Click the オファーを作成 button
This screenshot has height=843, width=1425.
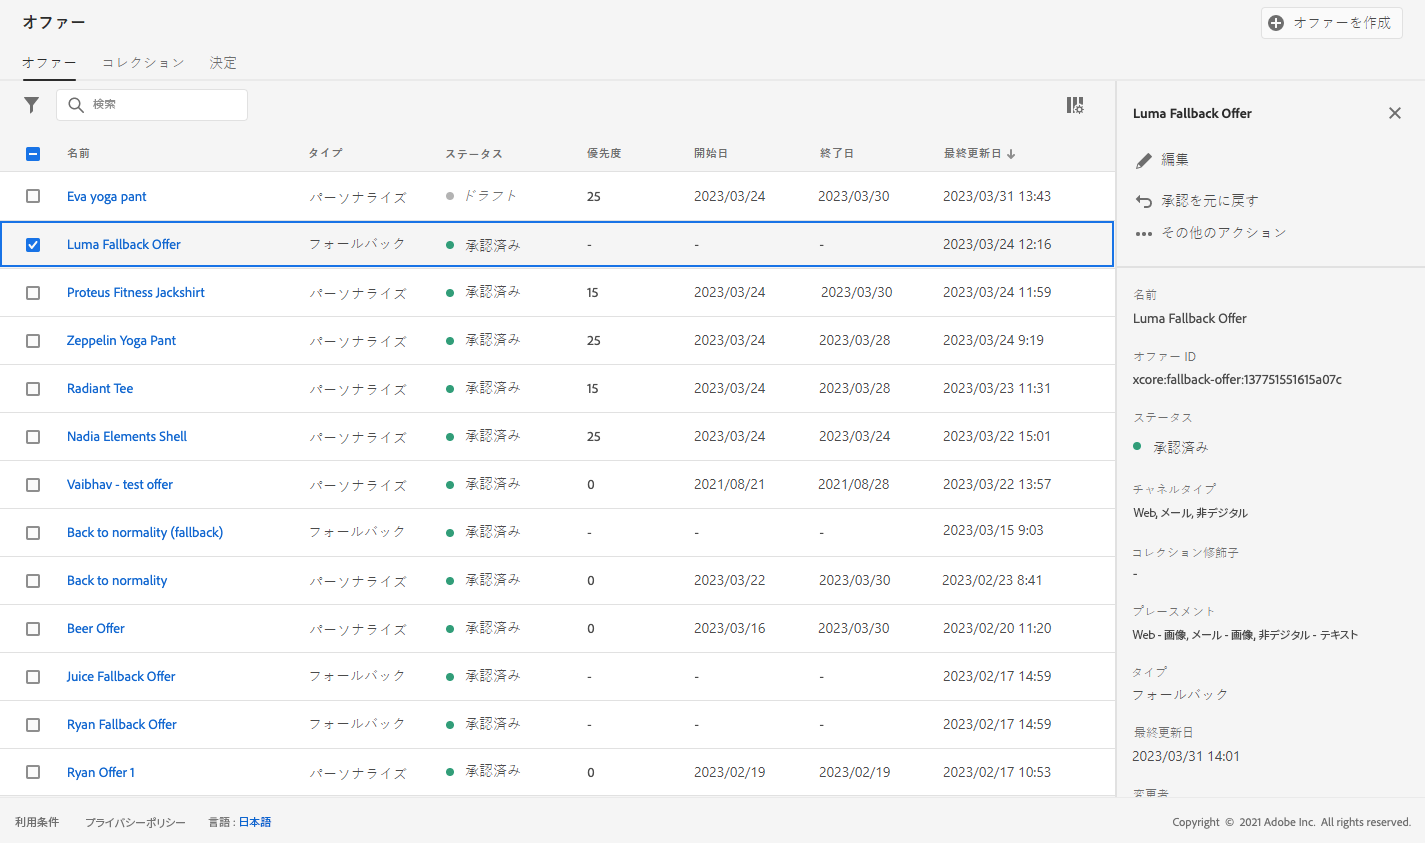1331,23
